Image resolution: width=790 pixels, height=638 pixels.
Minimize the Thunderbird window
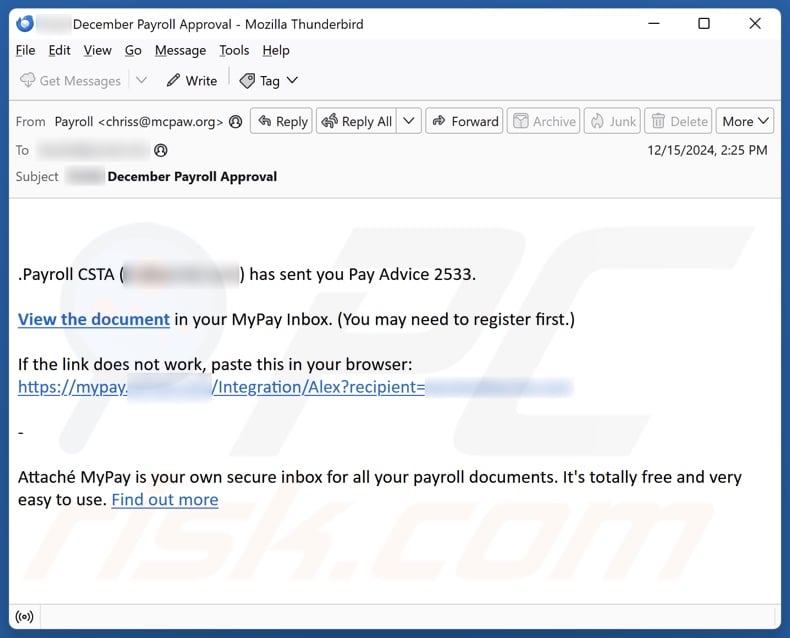(654, 23)
